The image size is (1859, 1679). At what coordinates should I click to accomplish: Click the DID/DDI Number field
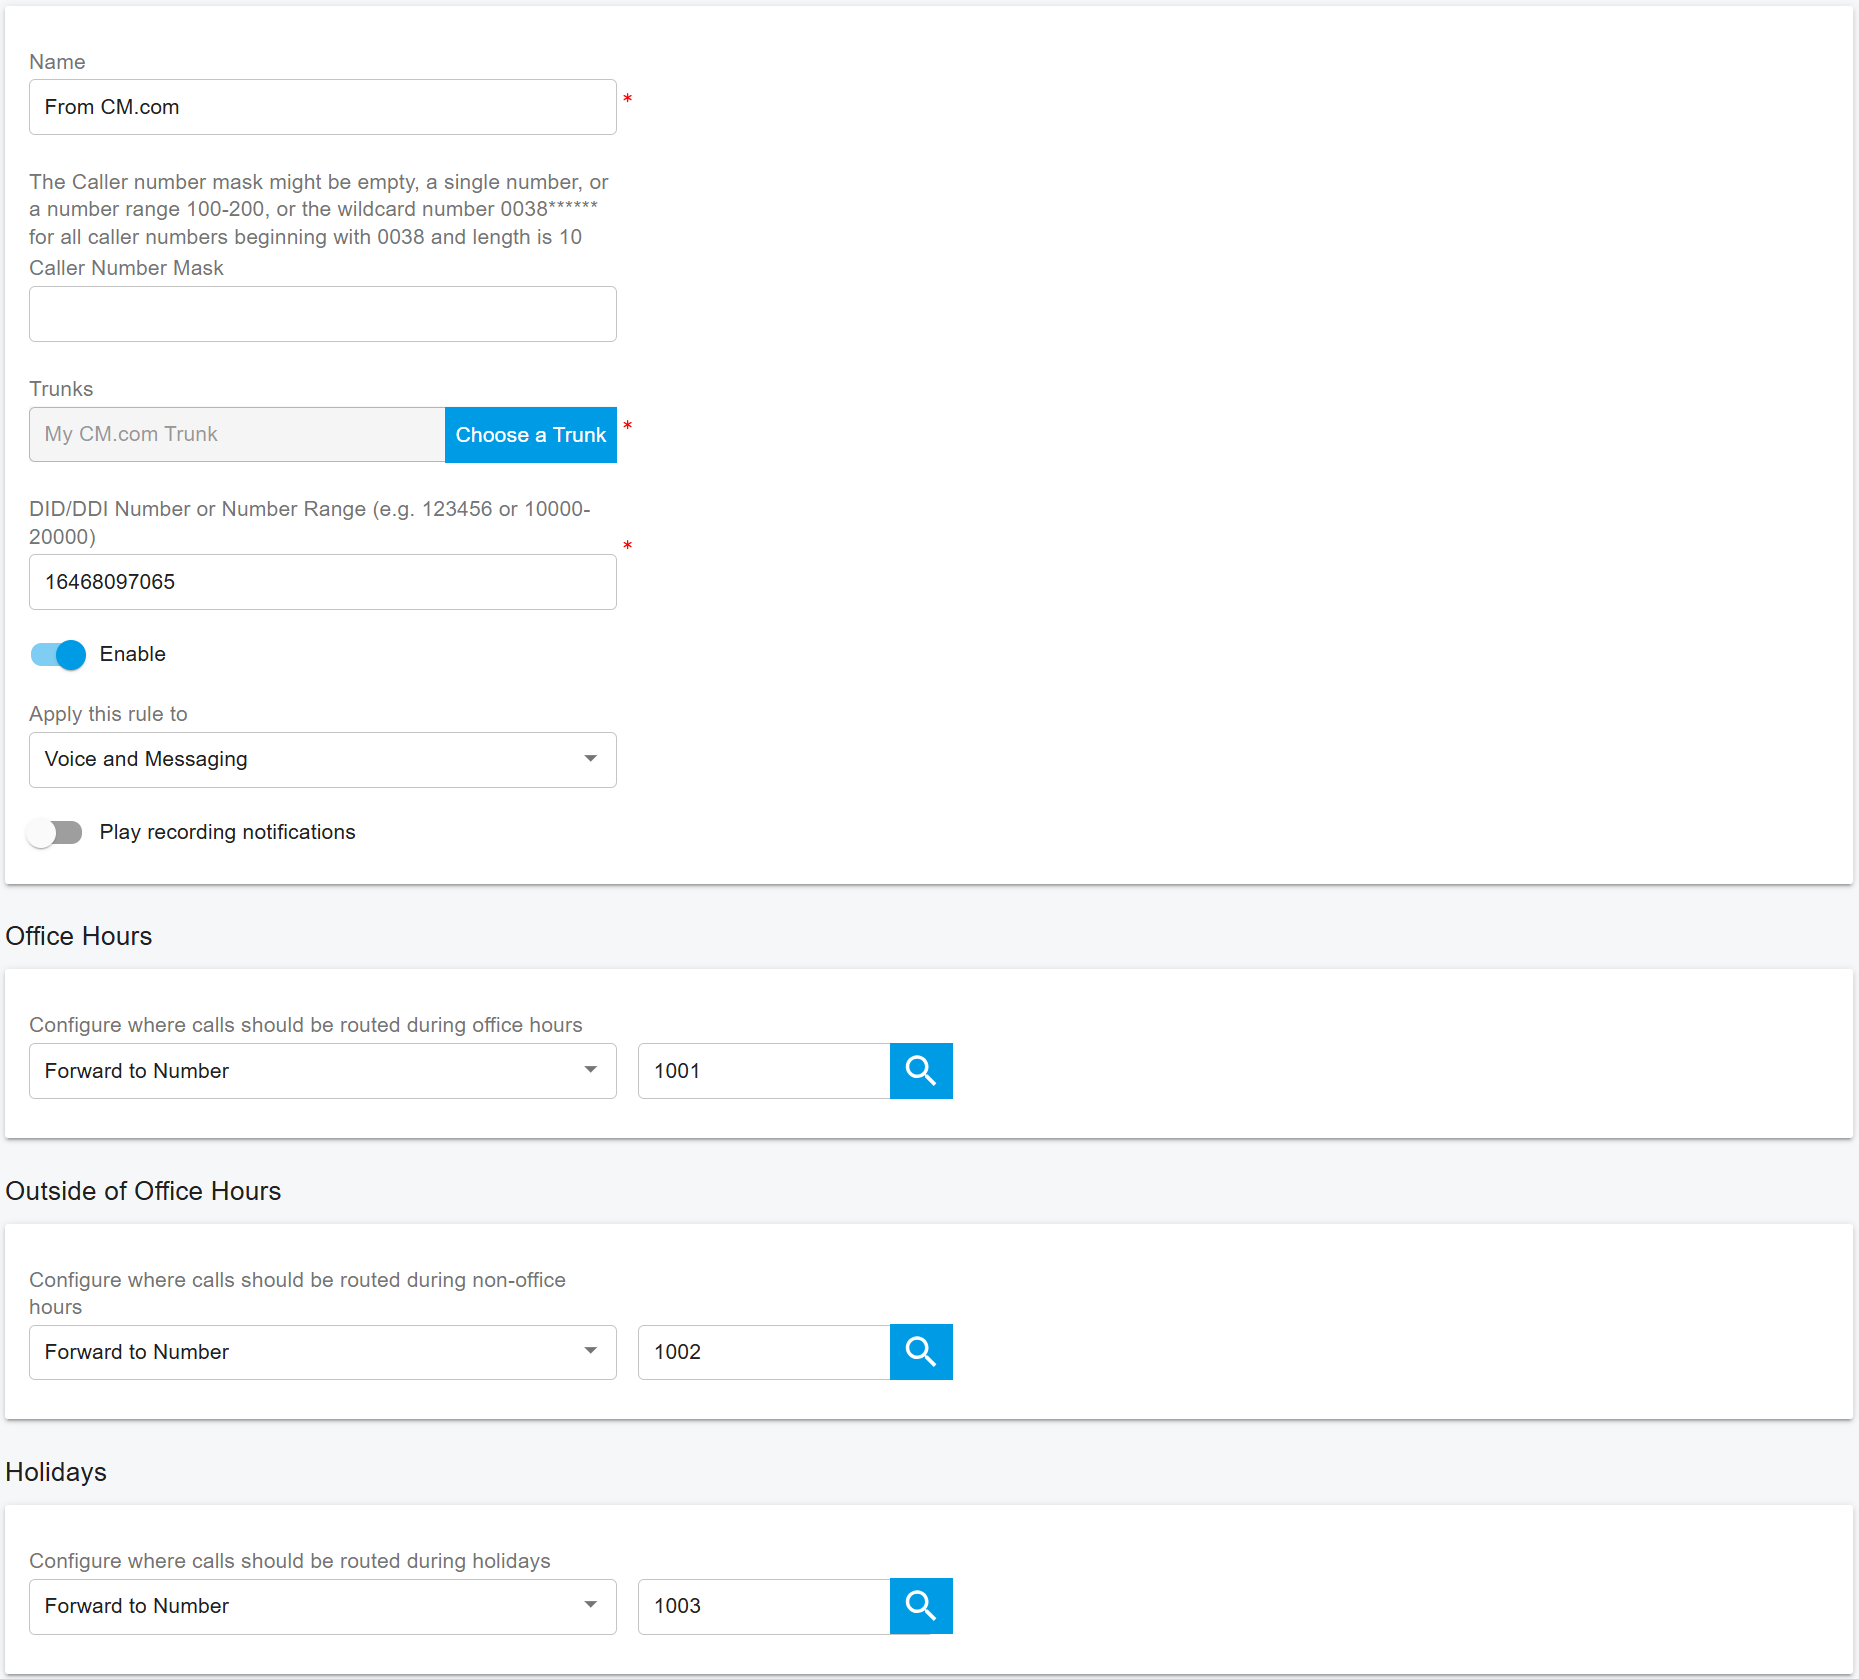pos(322,582)
